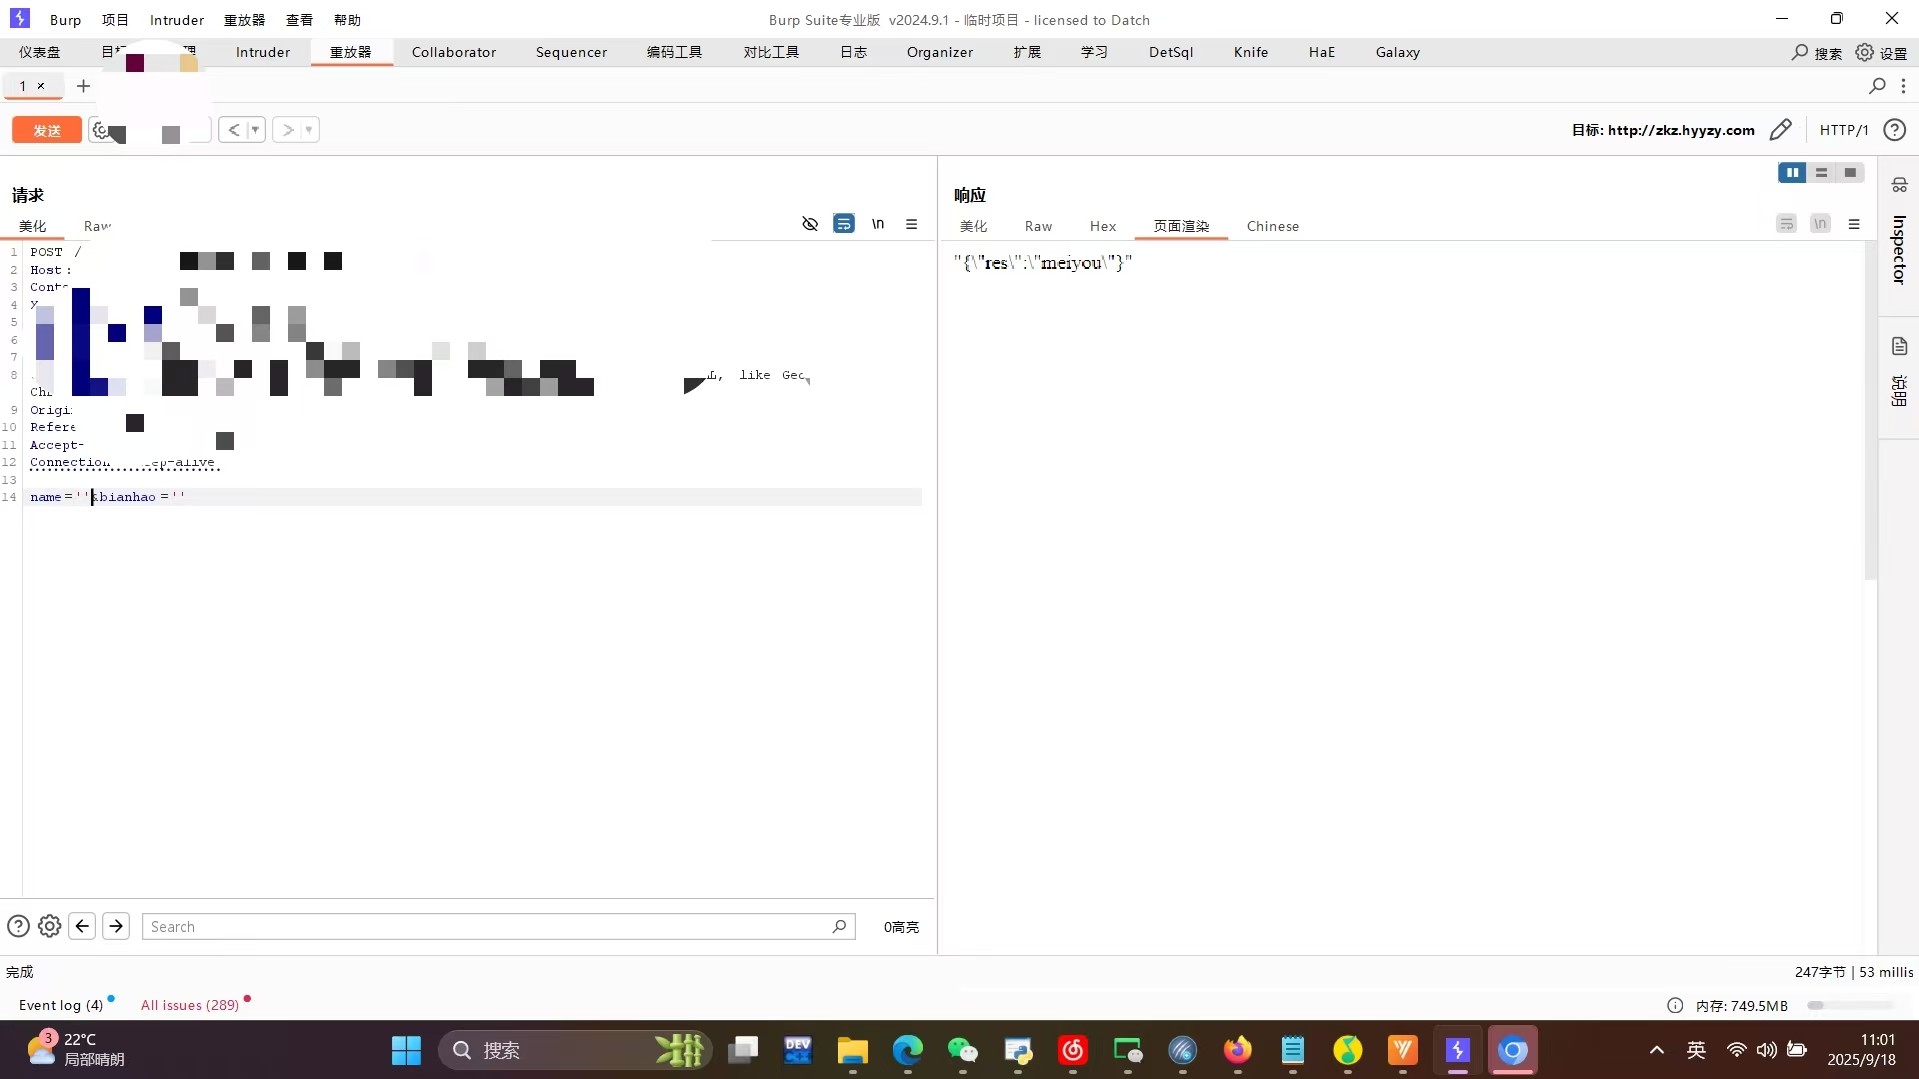The height and width of the screenshot is (1079, 1919).
Task: Select top-bottom split layout icon
Action: click(1821, 173)
